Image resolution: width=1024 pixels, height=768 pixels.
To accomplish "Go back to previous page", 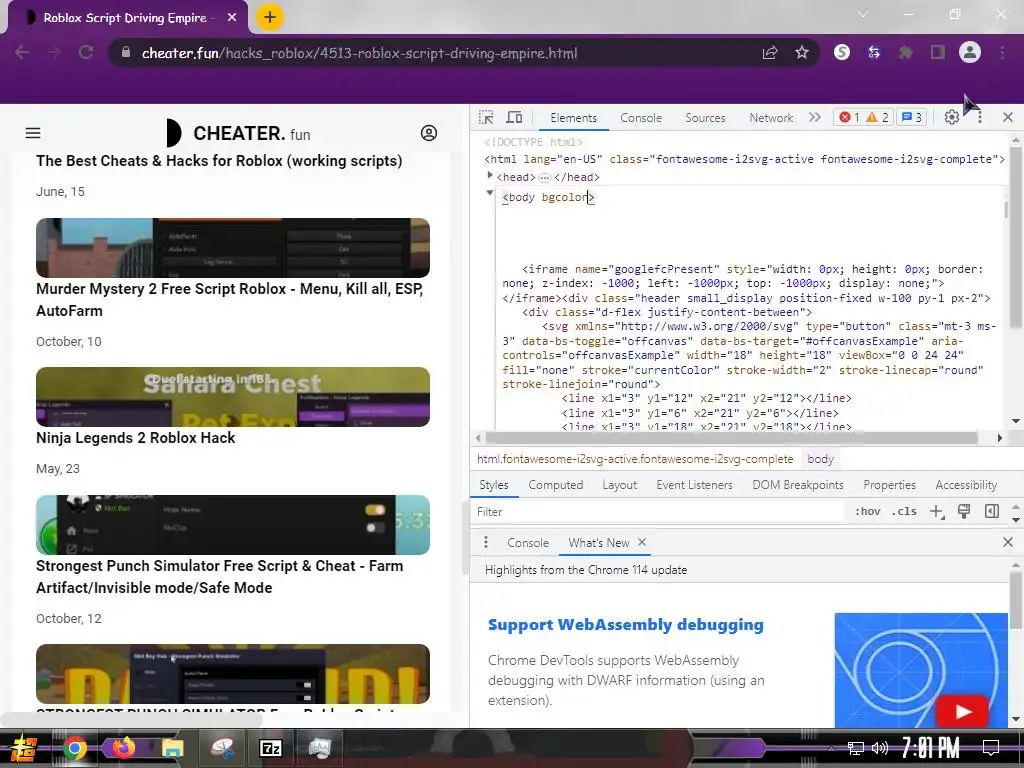I will [x=22, y=52].
